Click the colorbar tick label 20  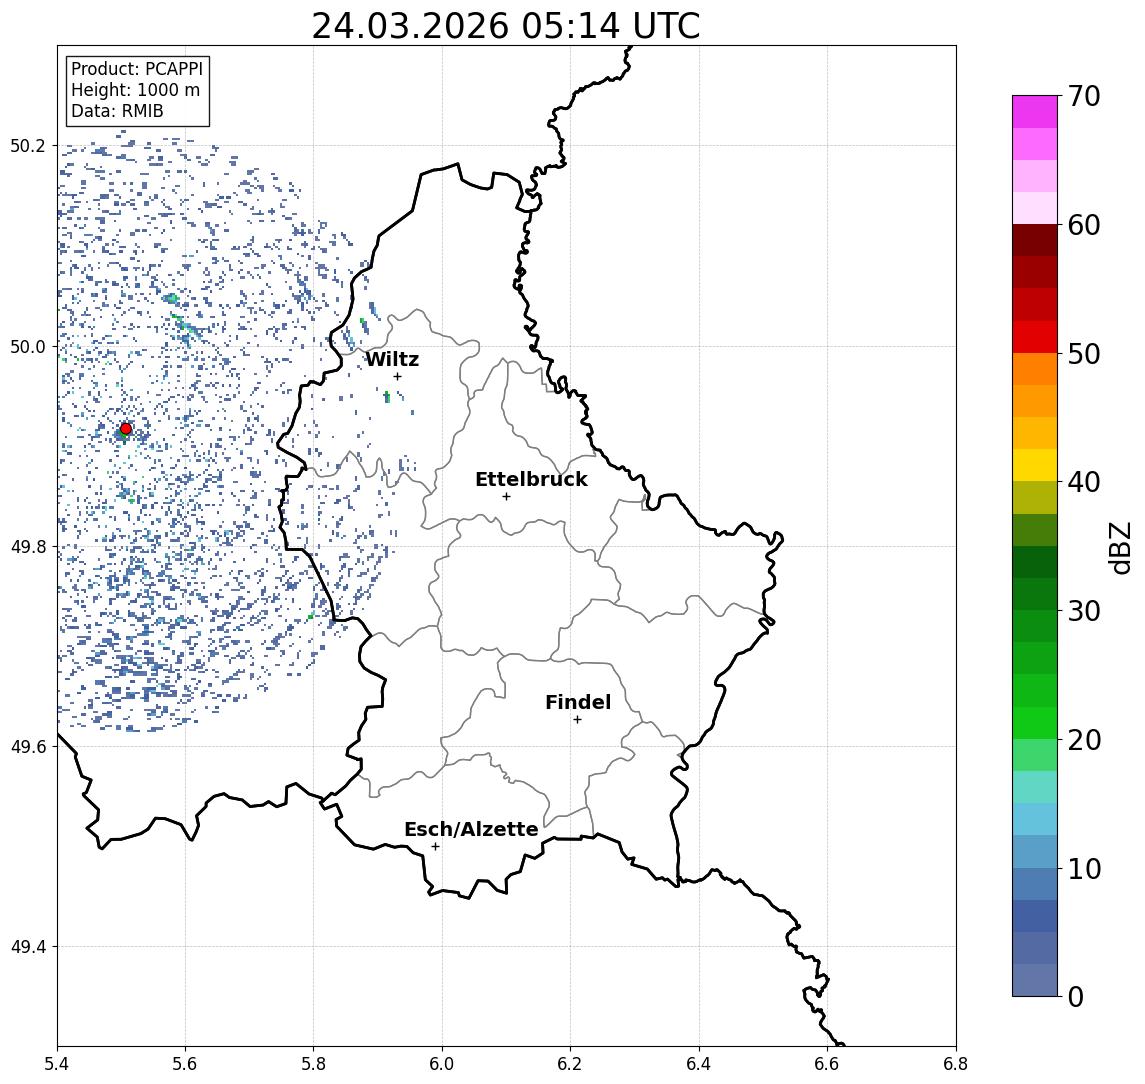click(x=1084, y=739)
